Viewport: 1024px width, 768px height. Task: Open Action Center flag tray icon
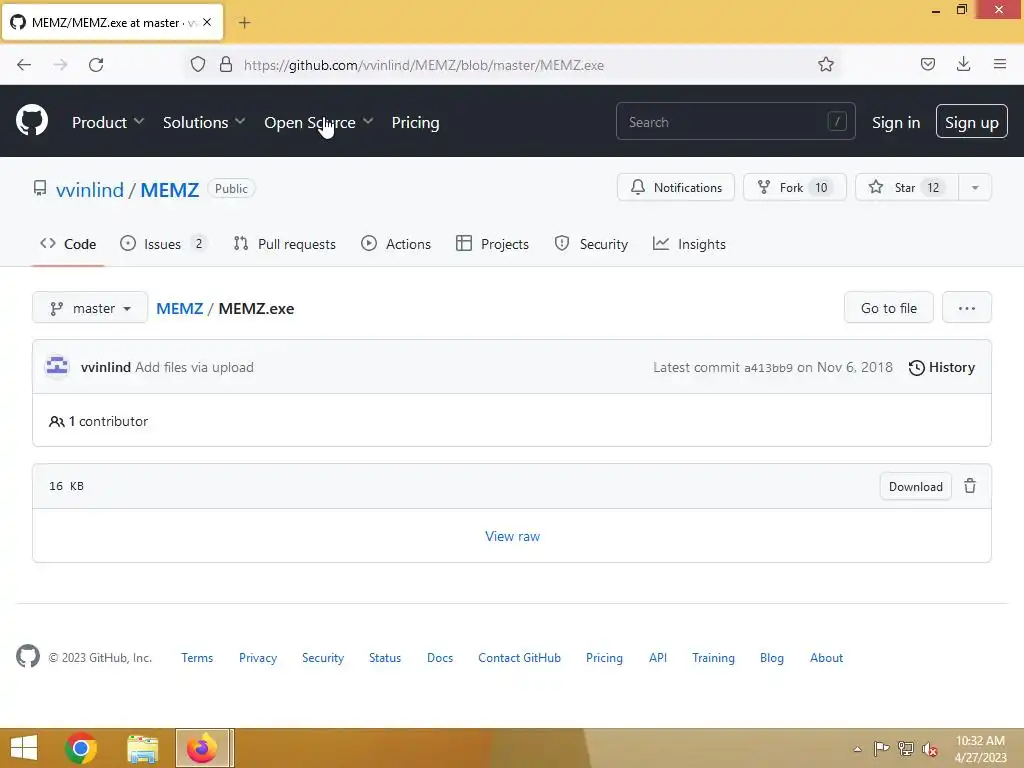point(881,748)
